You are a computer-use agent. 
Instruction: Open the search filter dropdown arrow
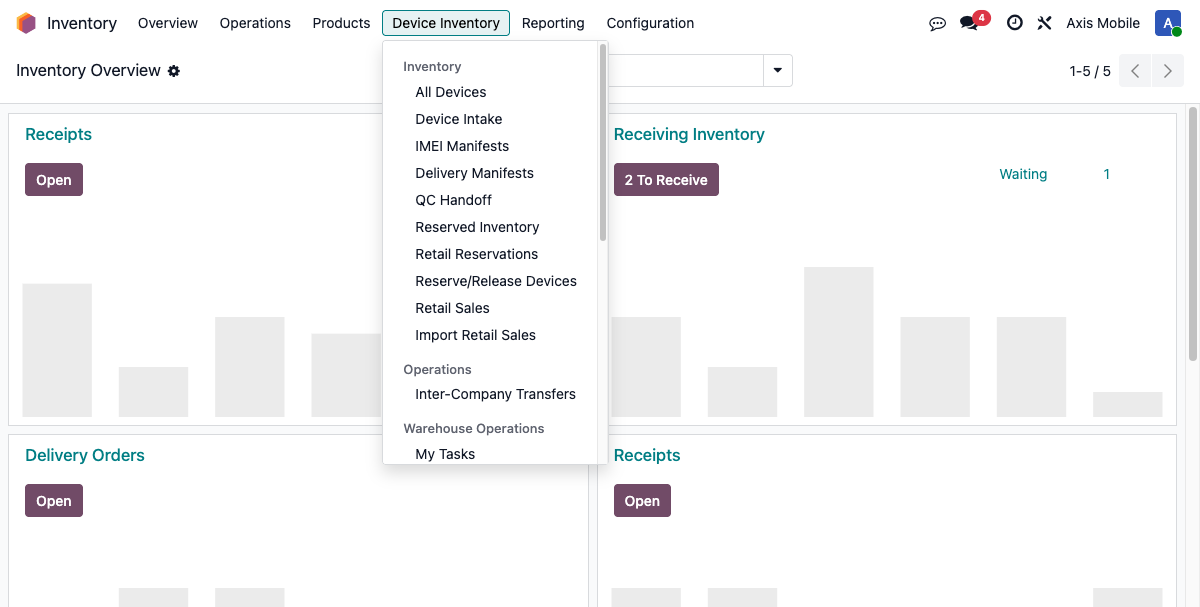[x=777, y=70]
